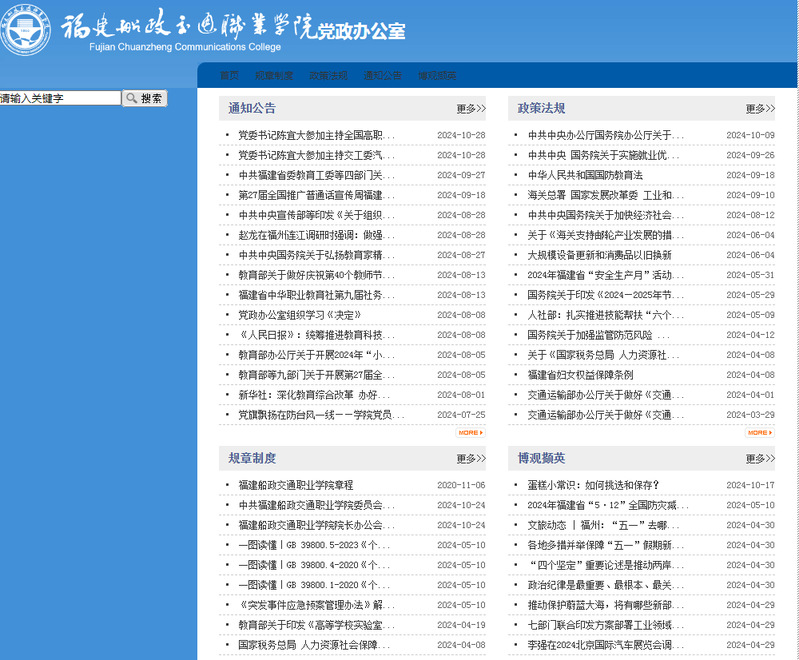Open 博观撷英 in the navigation bar
The height and width of the screenshot is (660, 799).
(x=437, y=75)
